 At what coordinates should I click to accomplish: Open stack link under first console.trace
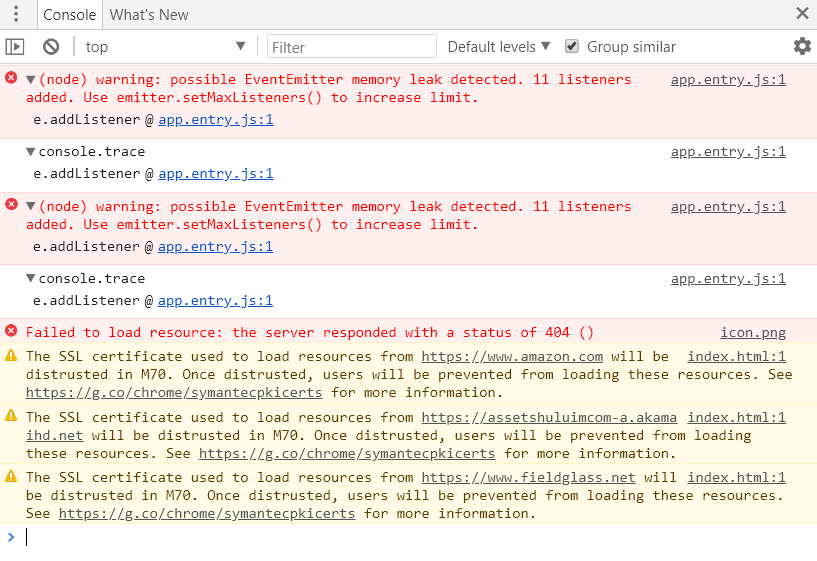[216, 173]
